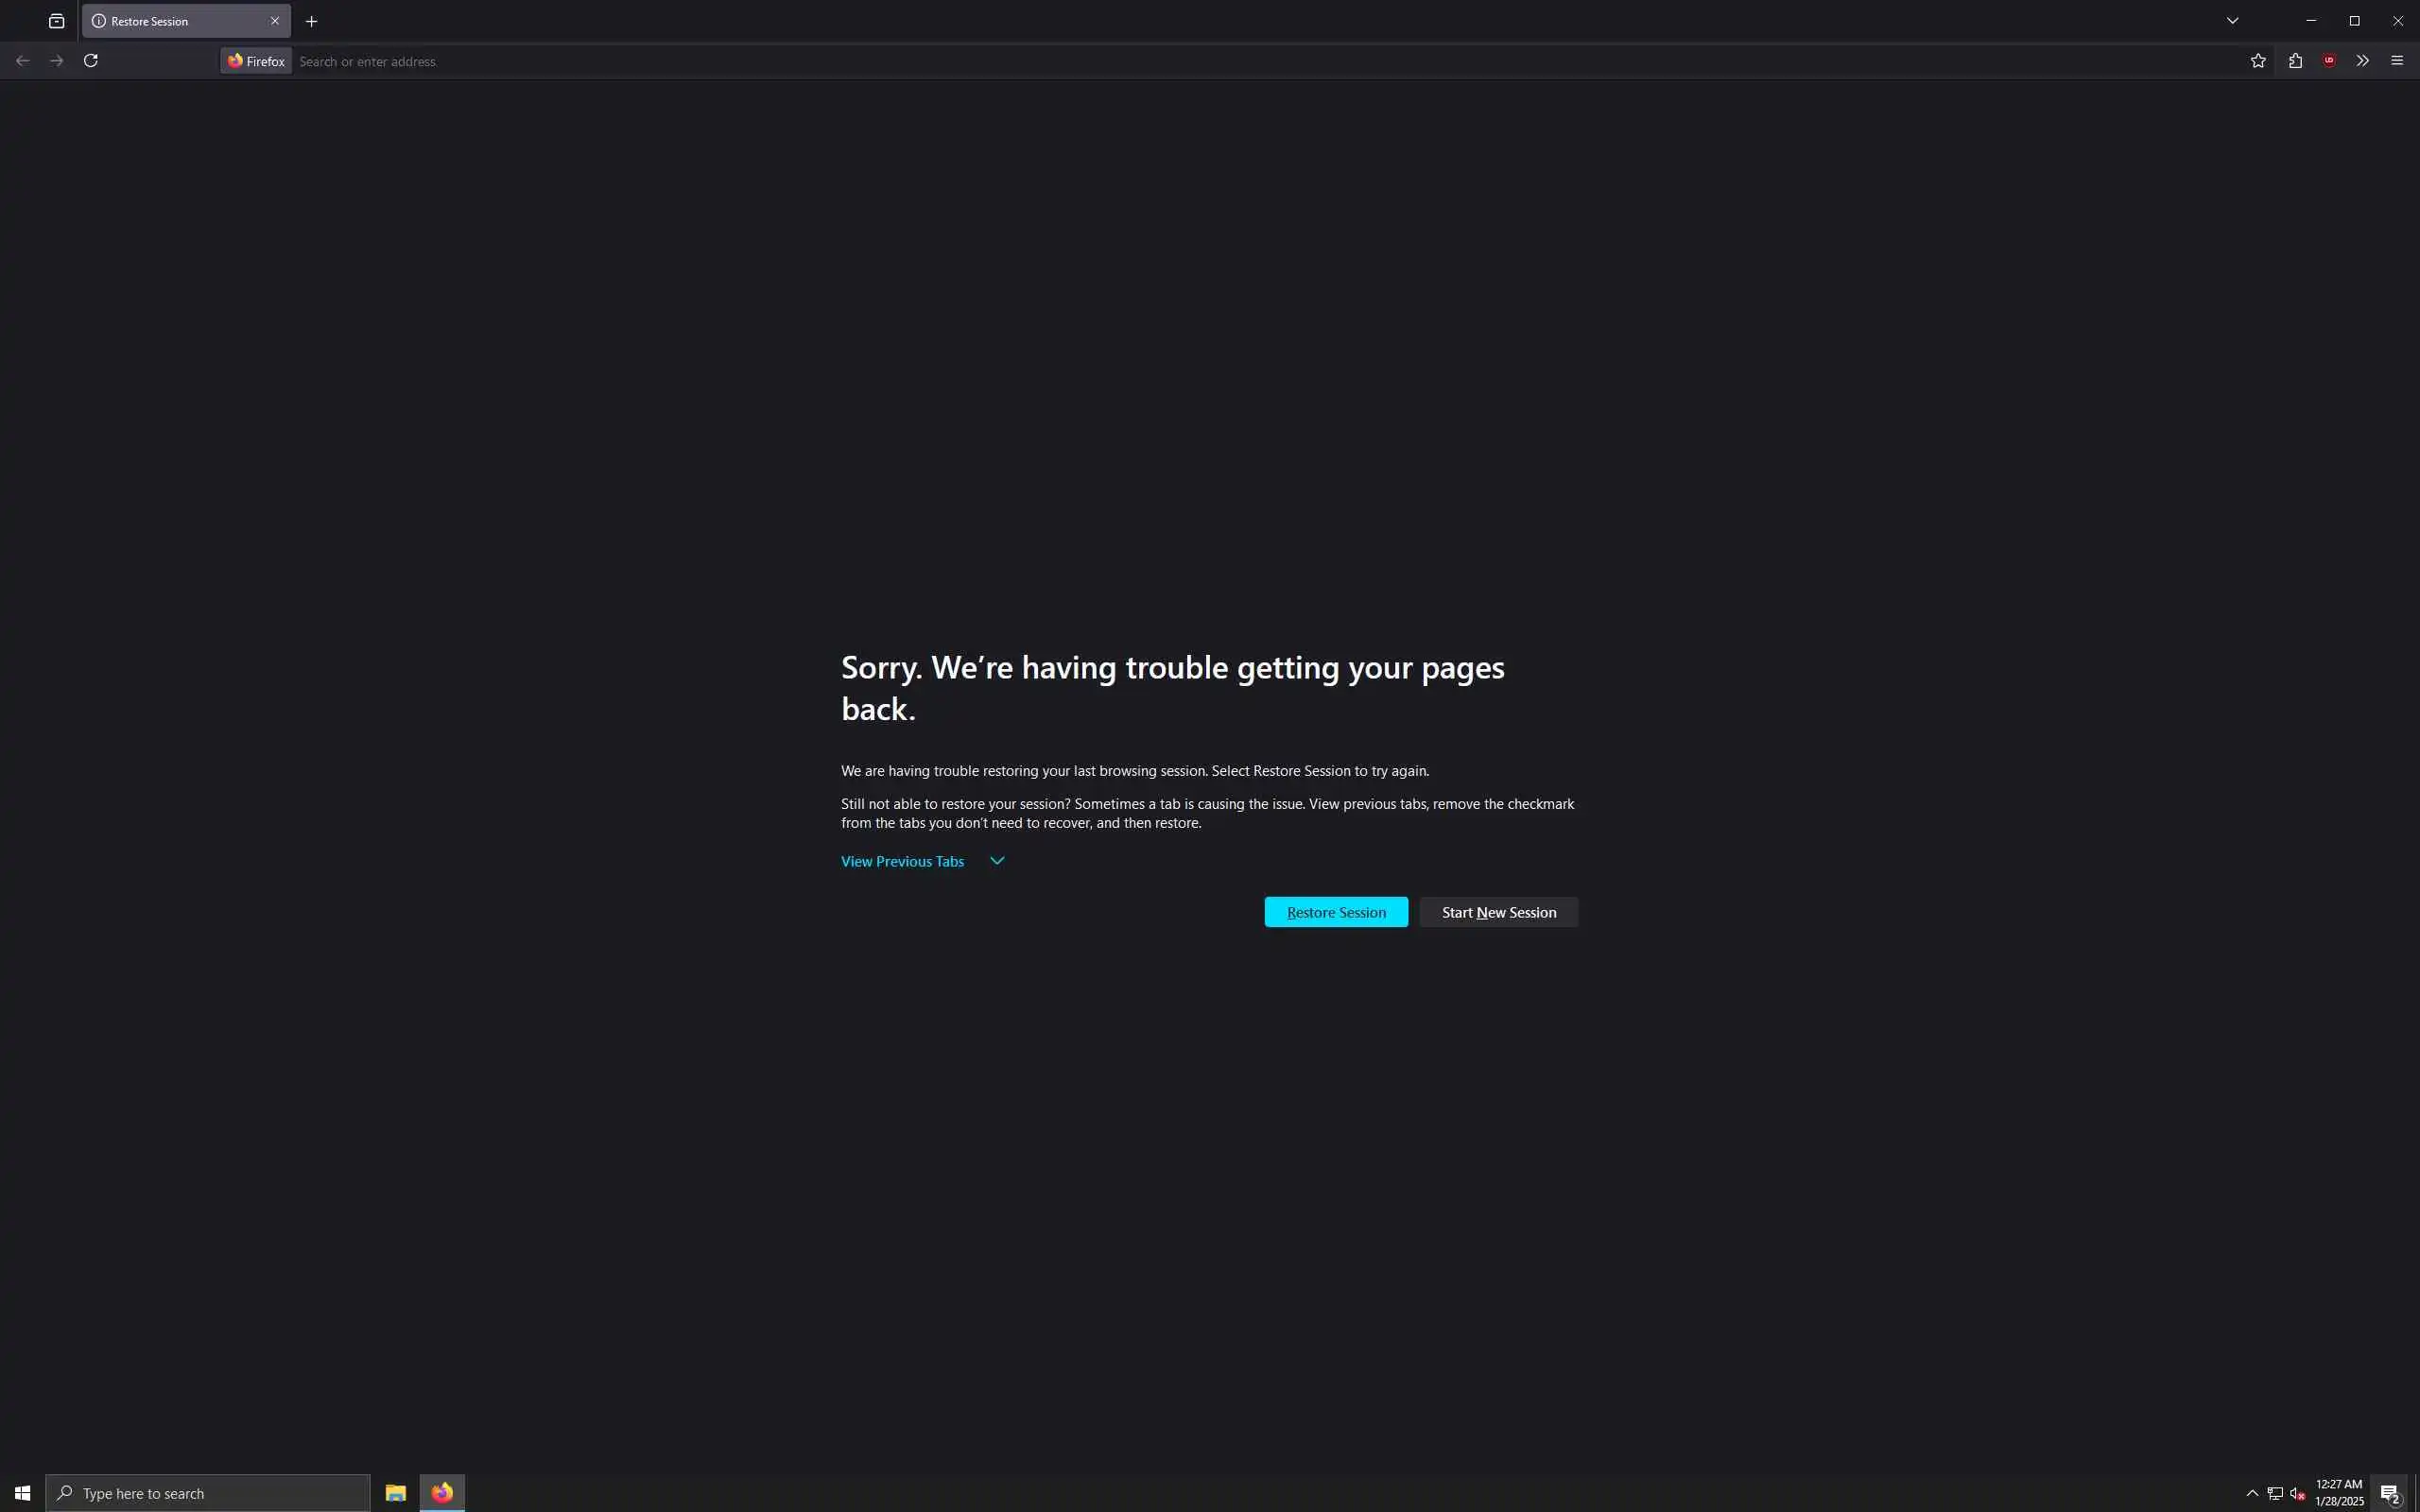2420x1512 pixels.
Task: Open the list all tabs dropdown arrow
Action: click(2232, 21)
